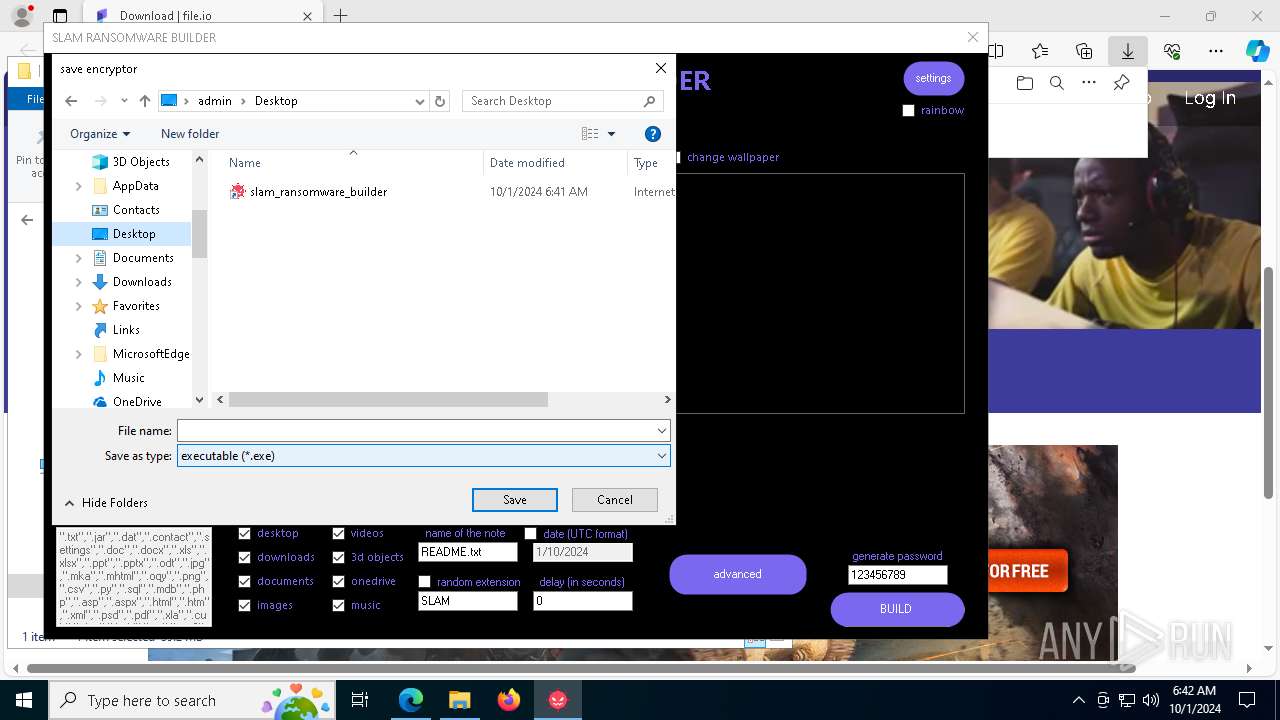Expand the AppData tree node
This screenshot has width=1280, height=720.
(79, 186)
